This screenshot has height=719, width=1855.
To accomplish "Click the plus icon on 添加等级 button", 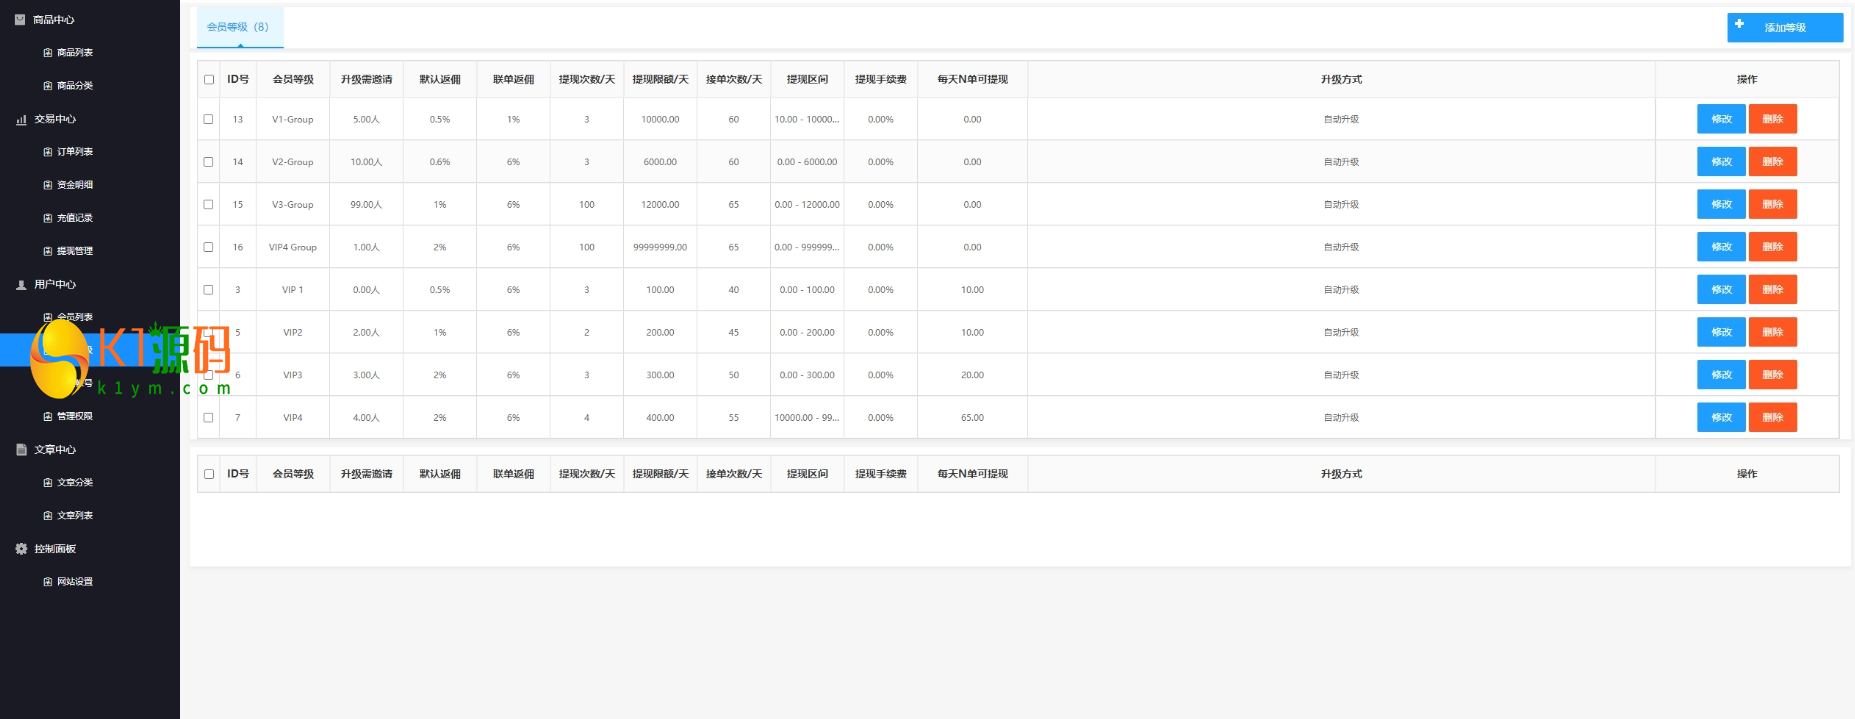I will click(x=1739, y=24).
